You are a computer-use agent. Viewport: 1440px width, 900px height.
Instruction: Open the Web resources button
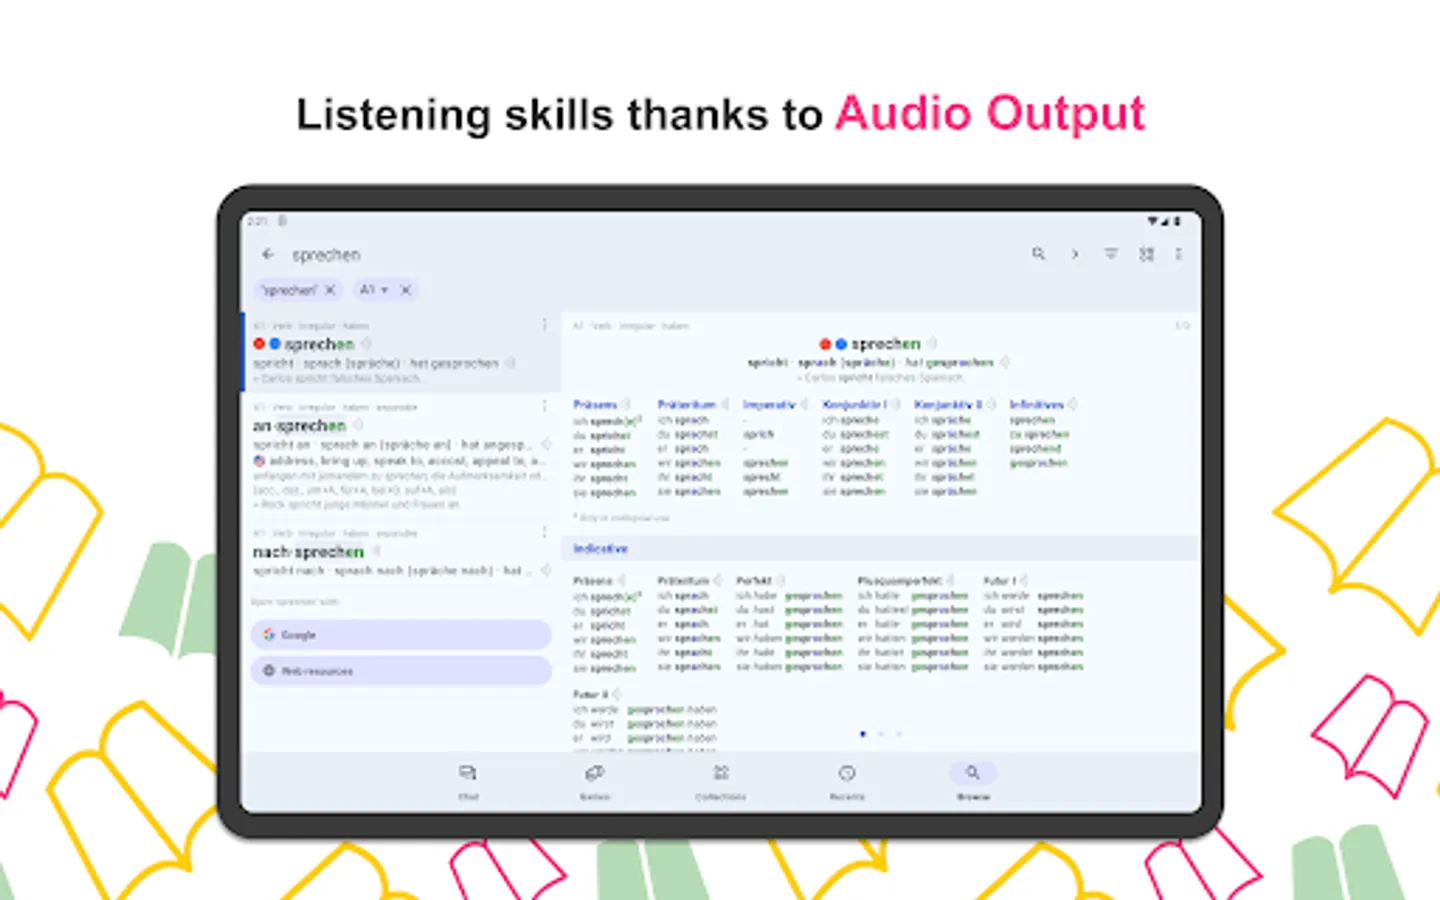point(400,671)
